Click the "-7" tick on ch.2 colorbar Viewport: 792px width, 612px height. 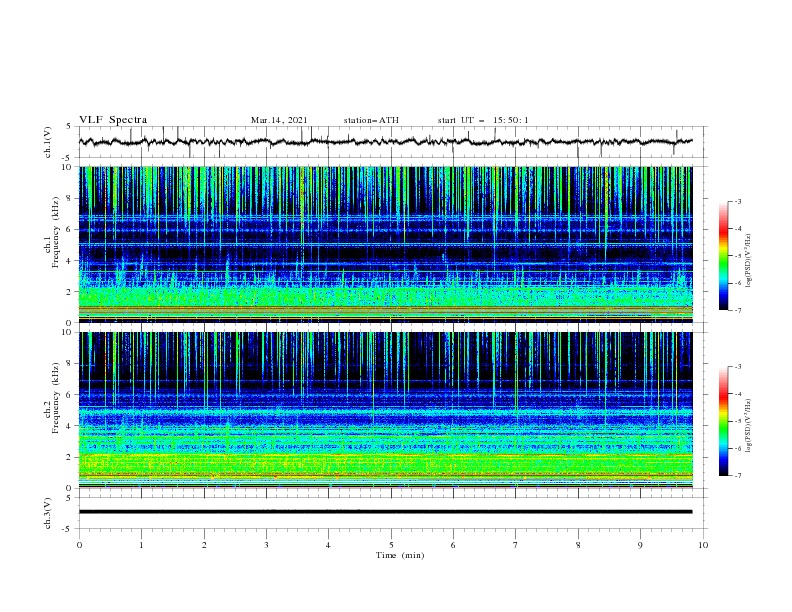737,476
